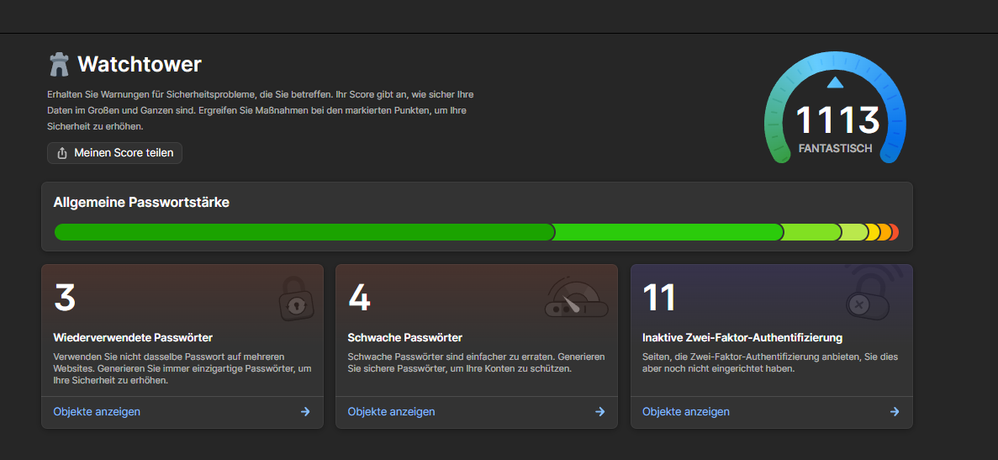The height and width of the screenshot is (460, 998).
Task: Select the red segment at strength bar end
Action: click(895, 232)
